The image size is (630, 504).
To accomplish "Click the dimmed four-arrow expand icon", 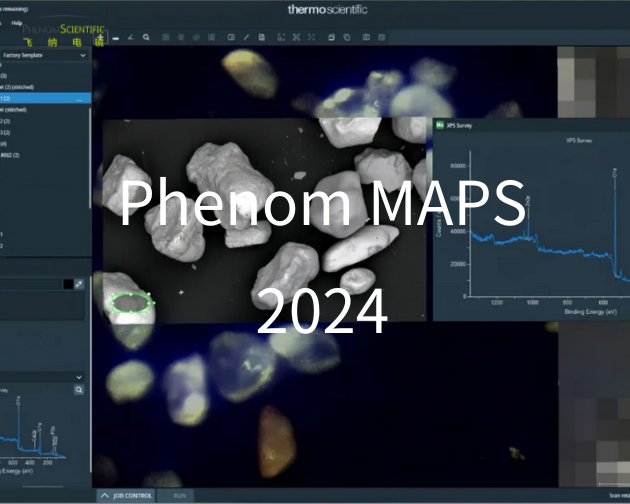I will tap(312, 37).
